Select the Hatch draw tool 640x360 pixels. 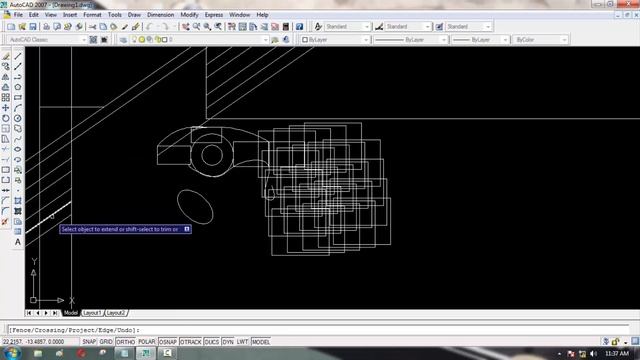[18, 201]
